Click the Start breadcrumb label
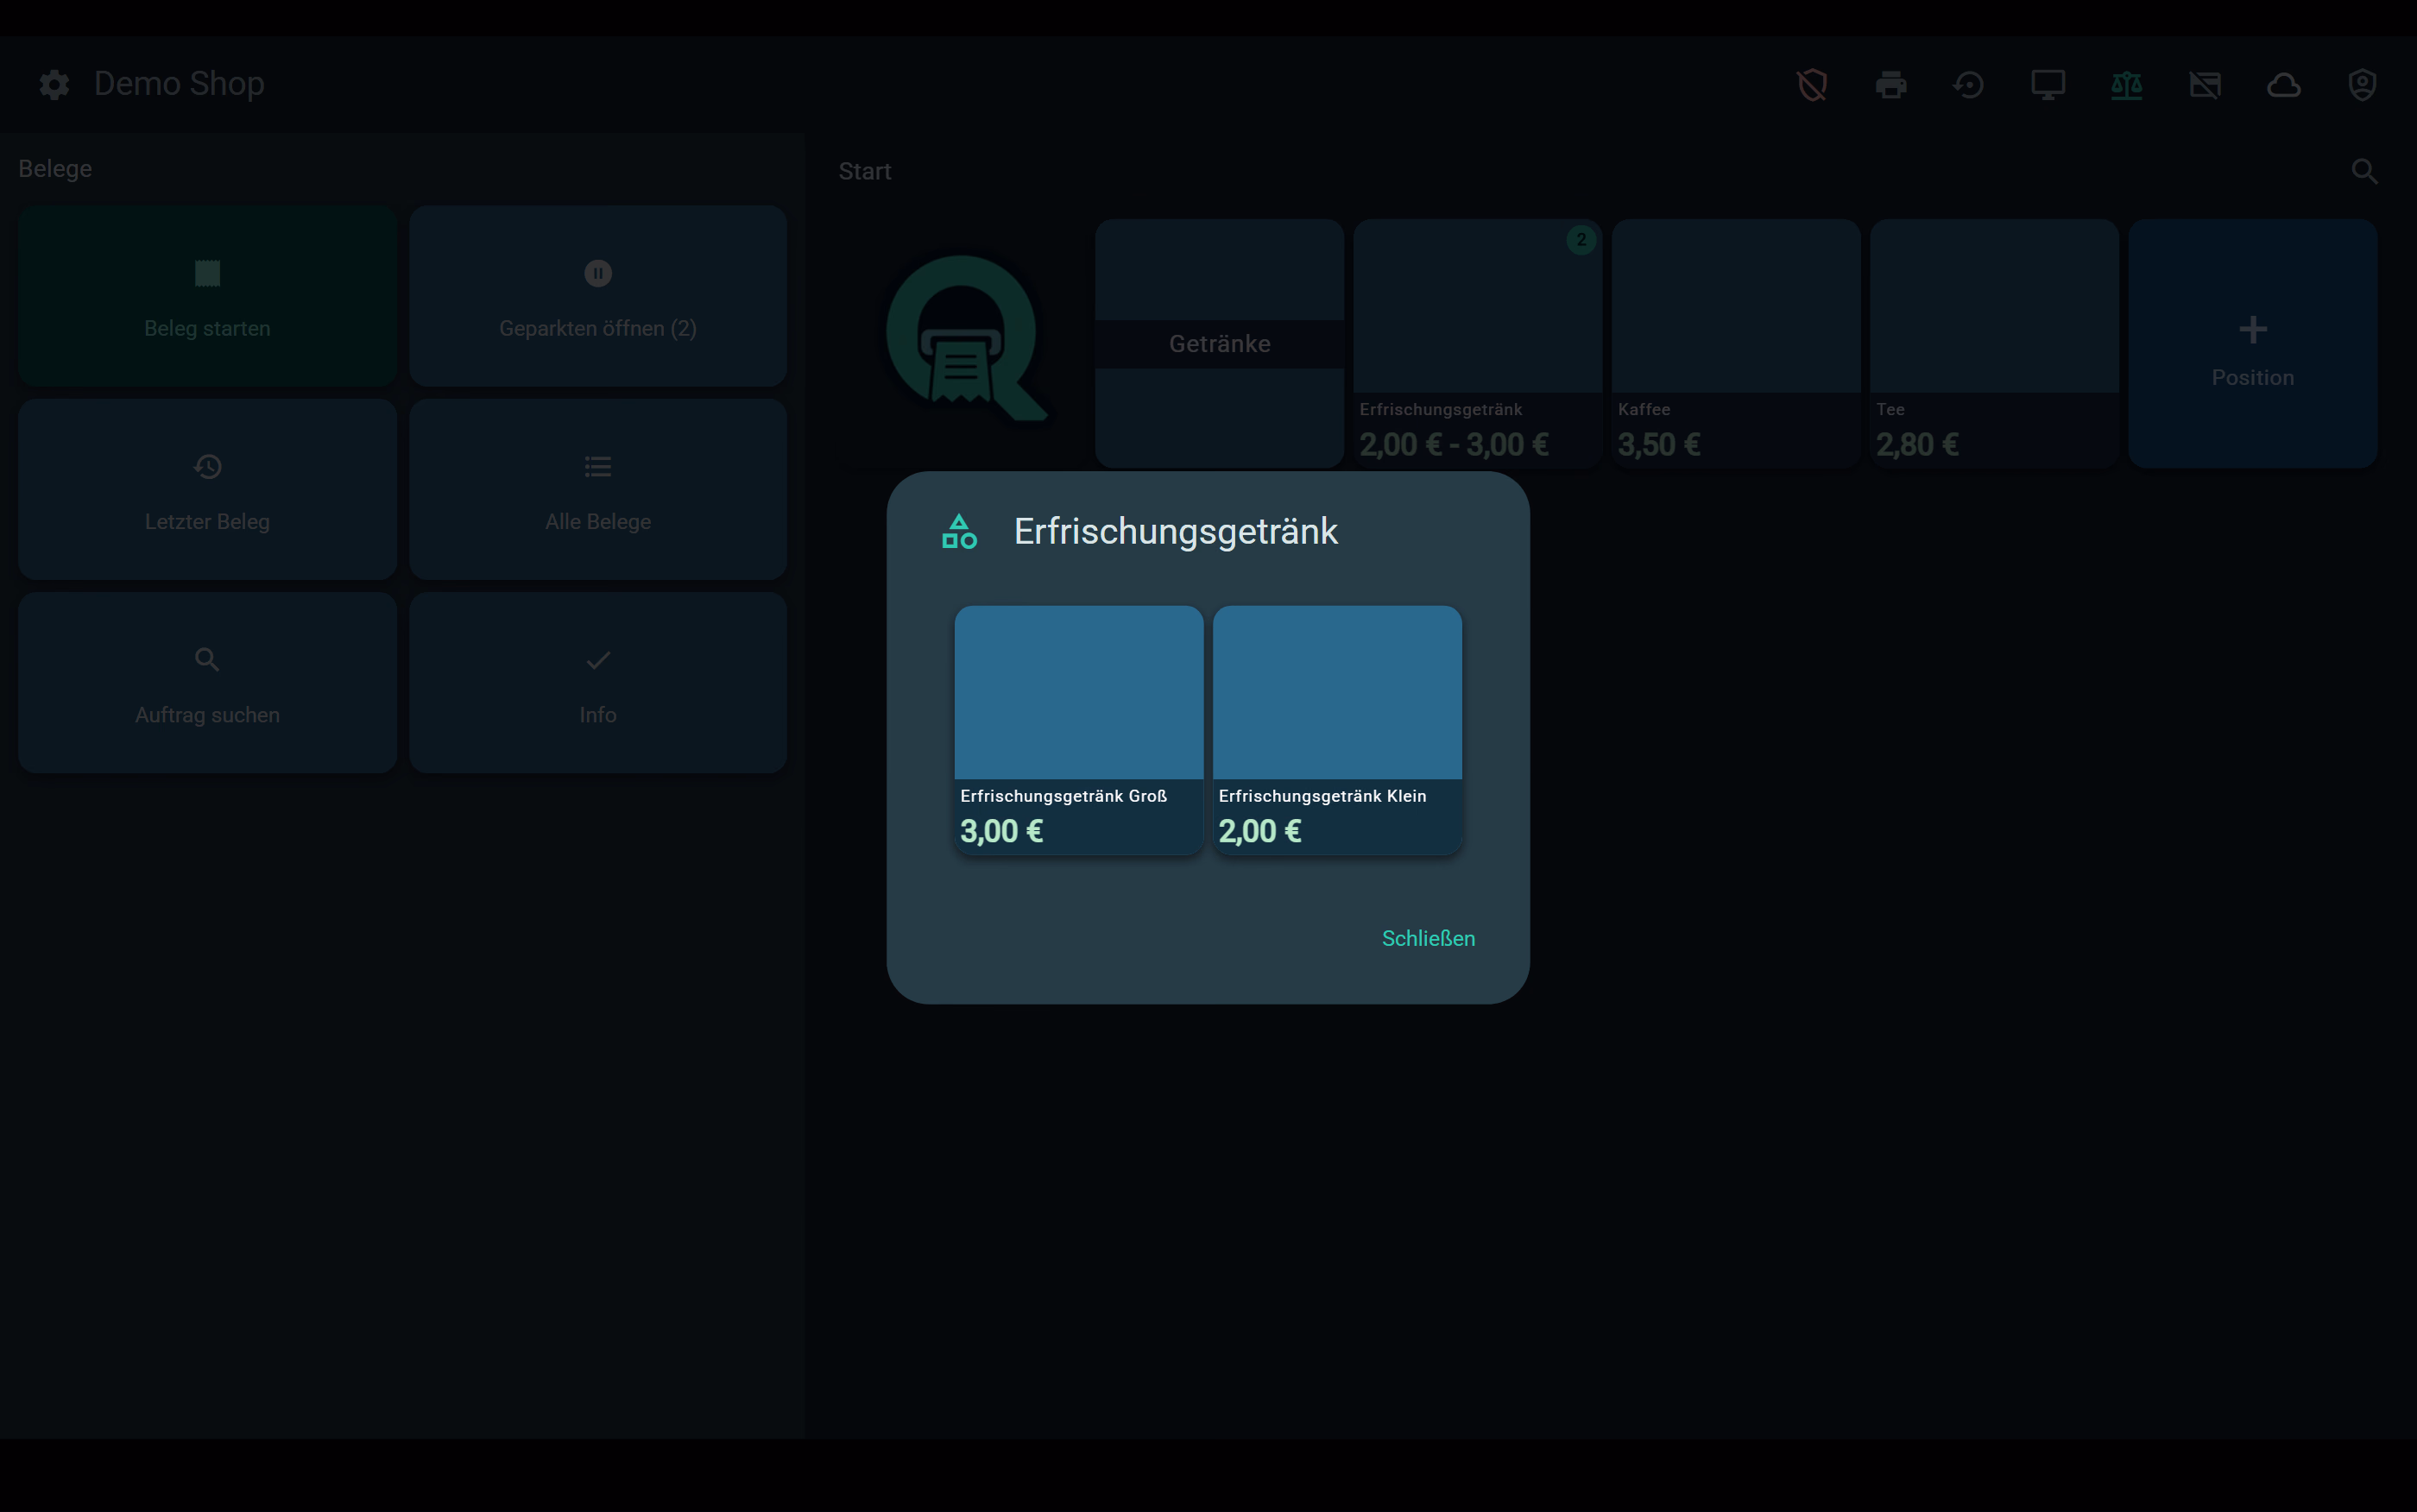Viewport: 2417px width, 1512px height. click(865, 171)
